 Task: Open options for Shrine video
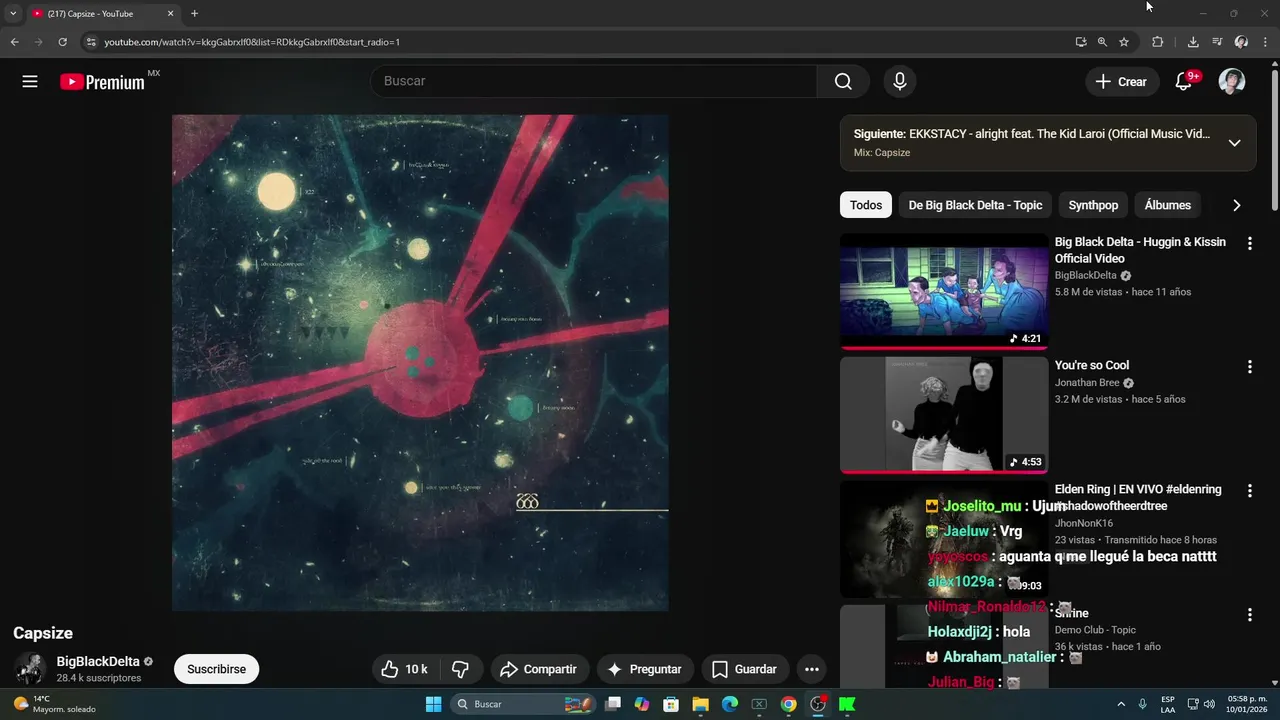(1249, 615)
